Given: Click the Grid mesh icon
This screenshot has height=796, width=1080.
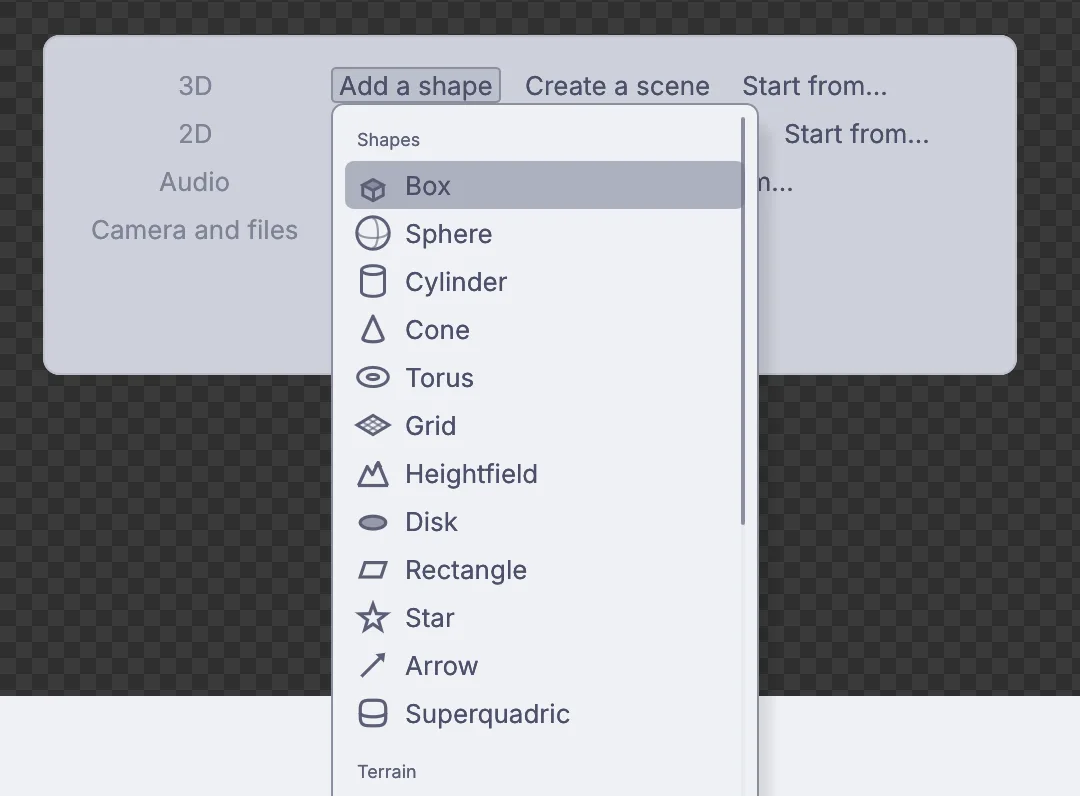Looking at the screenshot, I should click(x=373, y=426).
